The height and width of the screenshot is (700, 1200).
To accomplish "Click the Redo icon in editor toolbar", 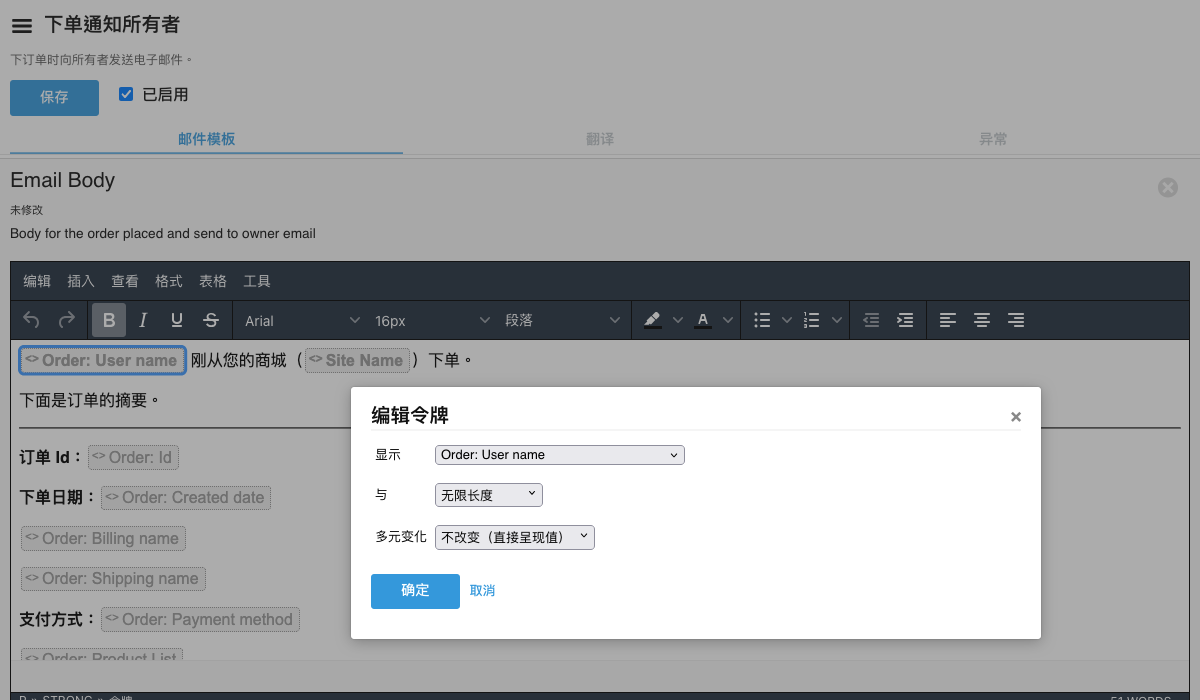I will pos(67,320).
